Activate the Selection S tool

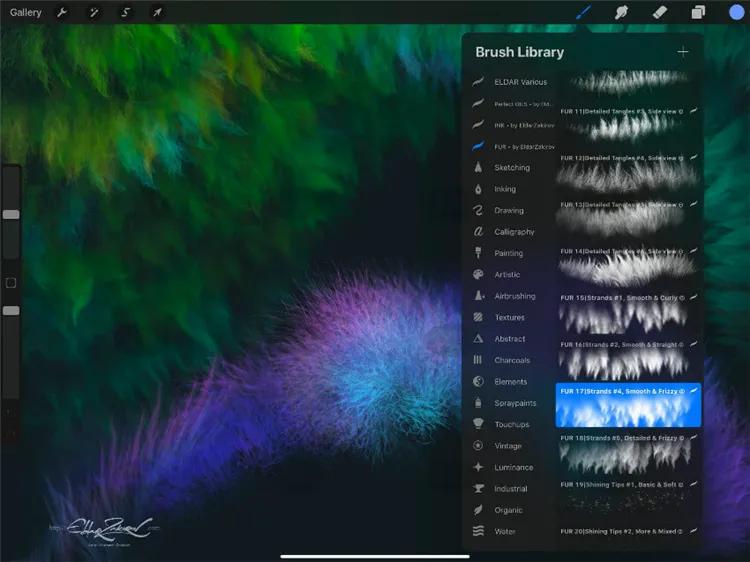125,12
